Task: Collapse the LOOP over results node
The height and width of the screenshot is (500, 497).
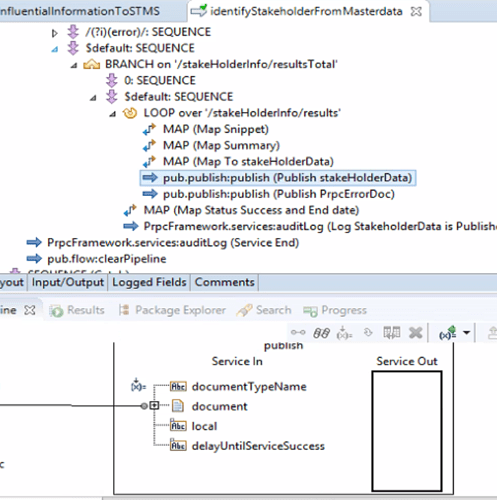Action: point(113,114)
